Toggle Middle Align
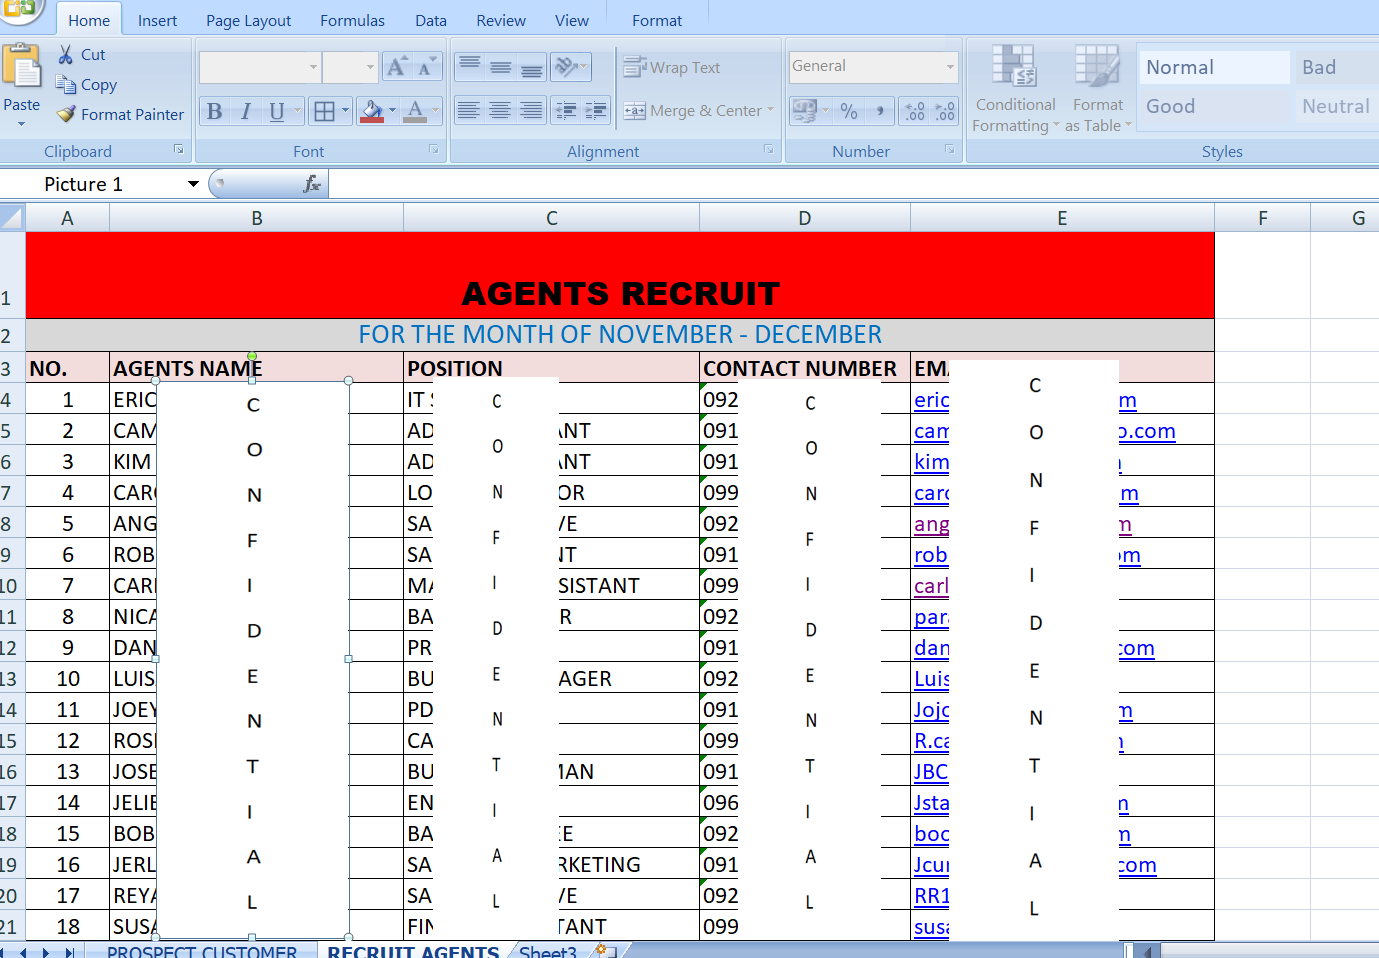Viewport: 1379px width, 958px height. click(501, 67)
